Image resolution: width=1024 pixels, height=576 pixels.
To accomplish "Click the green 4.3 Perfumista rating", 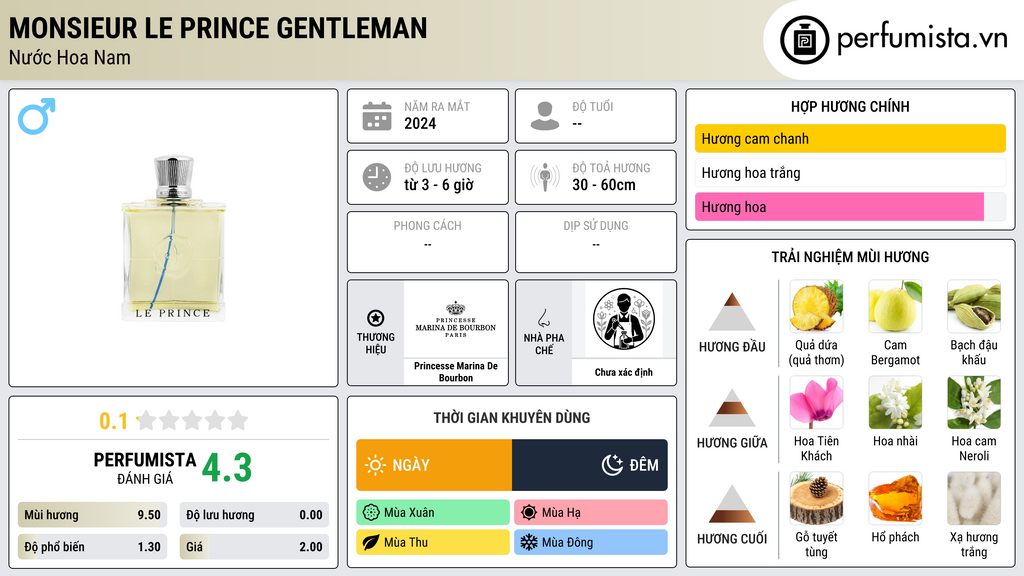I will (x=227, y=468).
